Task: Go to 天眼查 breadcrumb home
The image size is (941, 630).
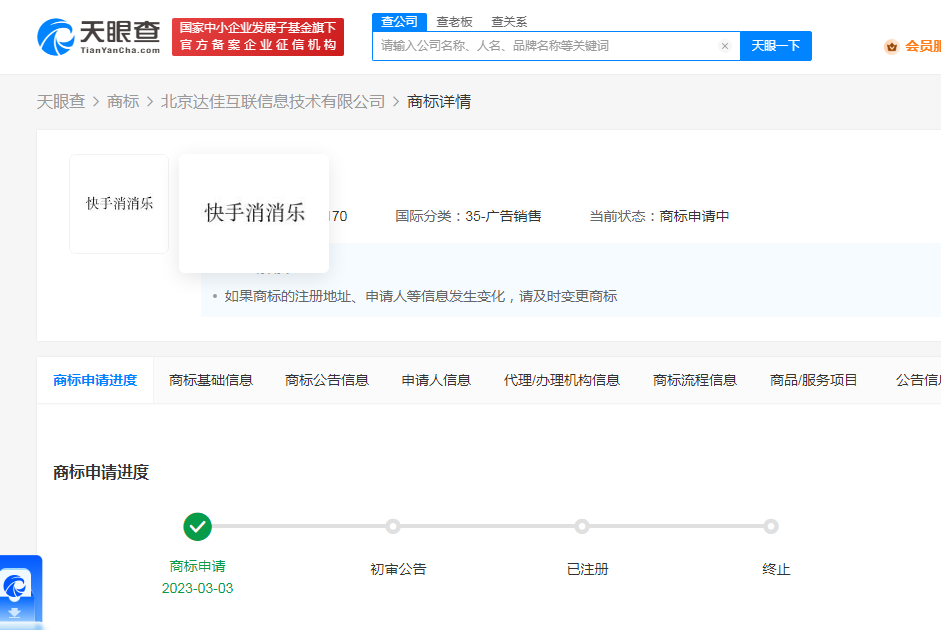Action: click(61, 101)
